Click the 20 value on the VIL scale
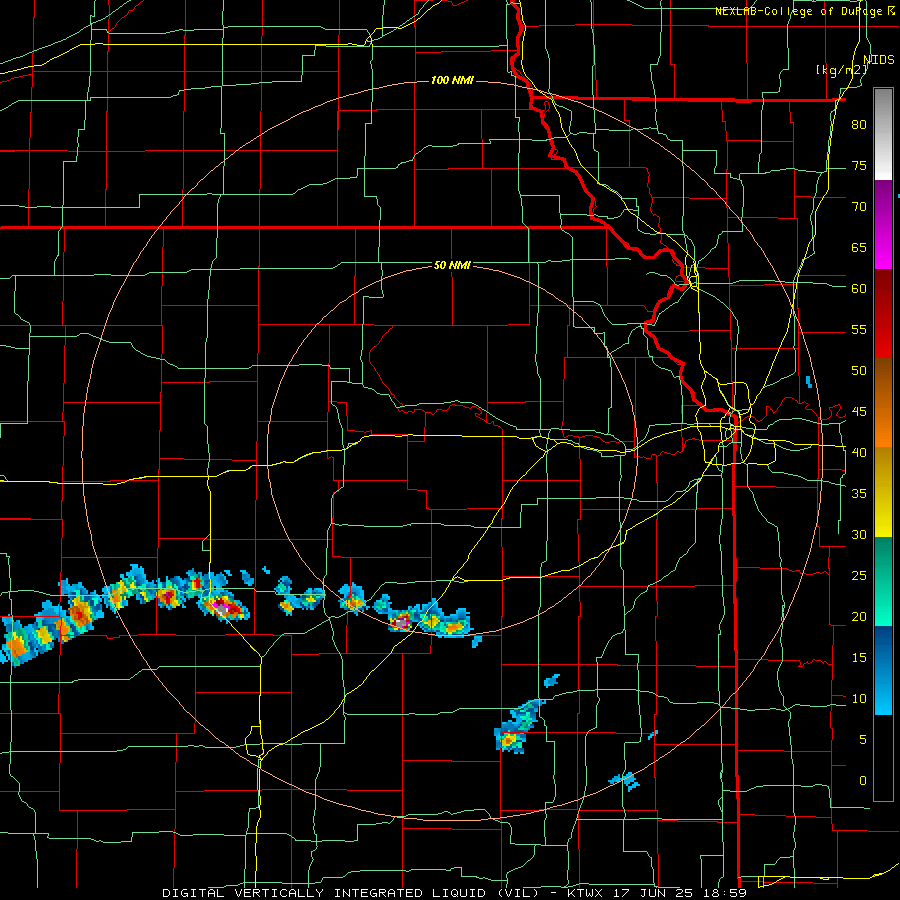Screen dimensions: 900x900 tap(859, 617)
